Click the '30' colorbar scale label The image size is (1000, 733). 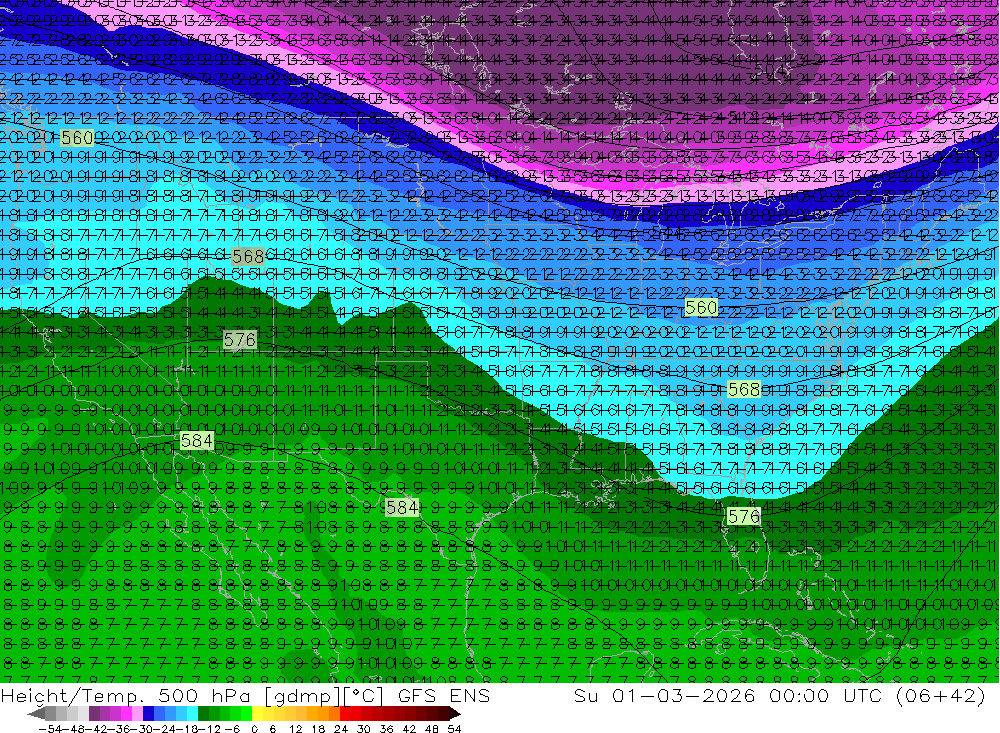(x=364, y=729)
